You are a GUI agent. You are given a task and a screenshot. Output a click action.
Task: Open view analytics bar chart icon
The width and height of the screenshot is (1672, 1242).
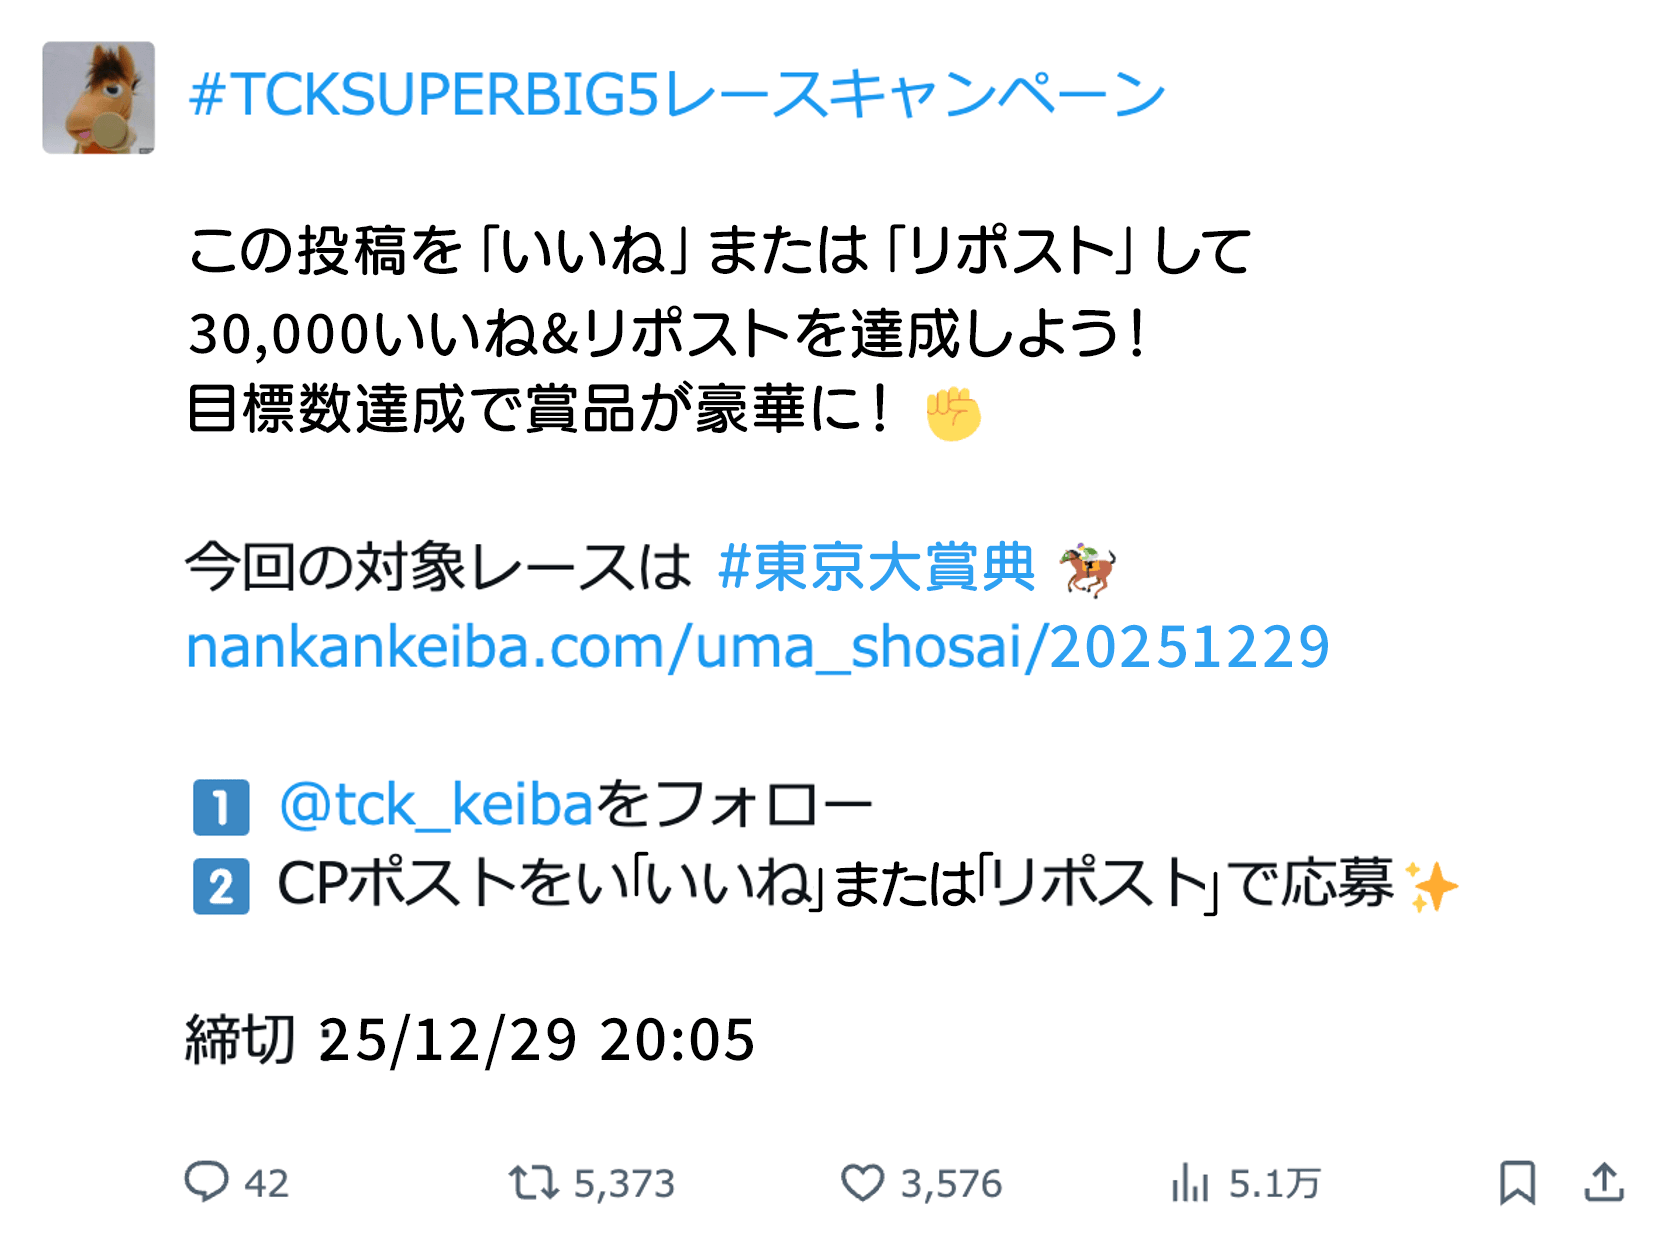(1190, 1183)
